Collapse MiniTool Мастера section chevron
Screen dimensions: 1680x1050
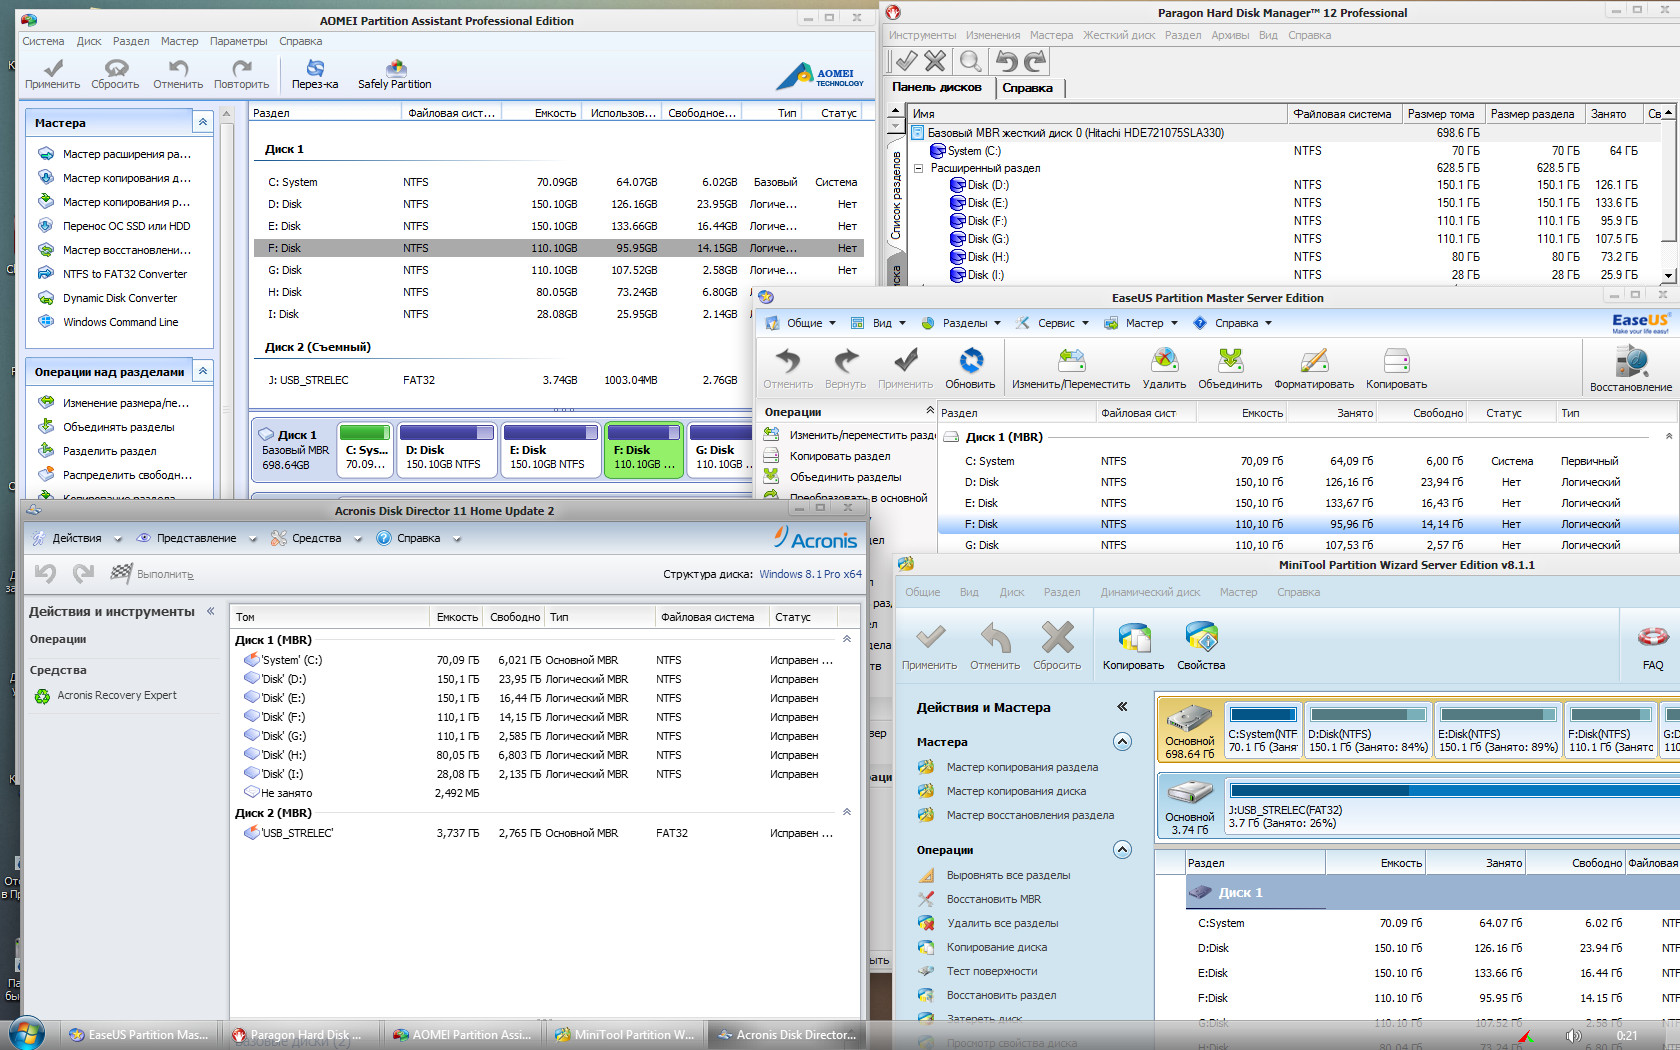point(1122,742)
